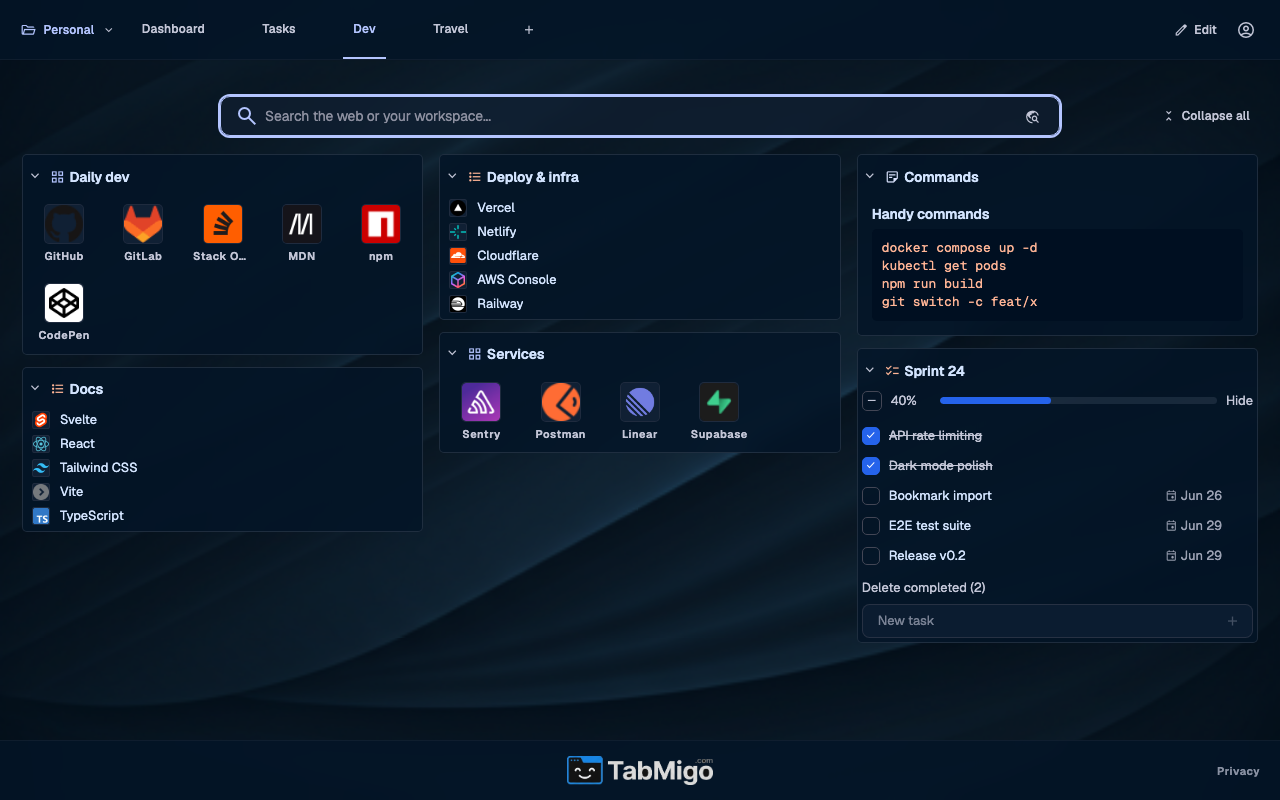1280x800 pixels.
Task: Open the CodePen bookmark icon
Action: click(64, 303)
